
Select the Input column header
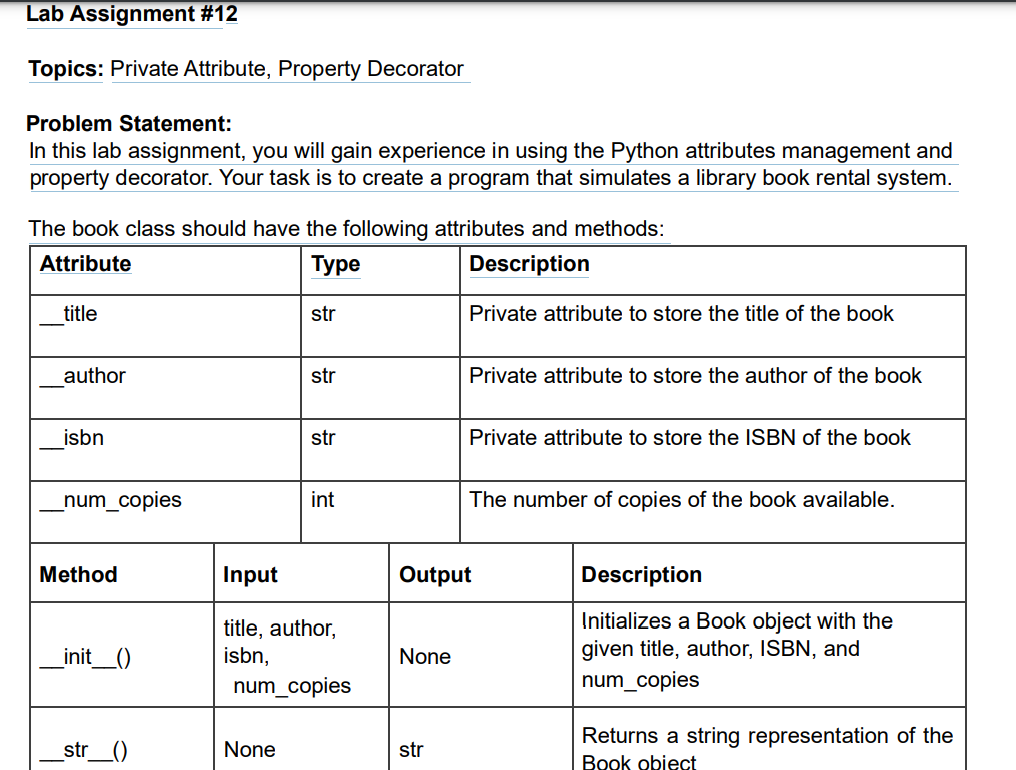[250, 574]
